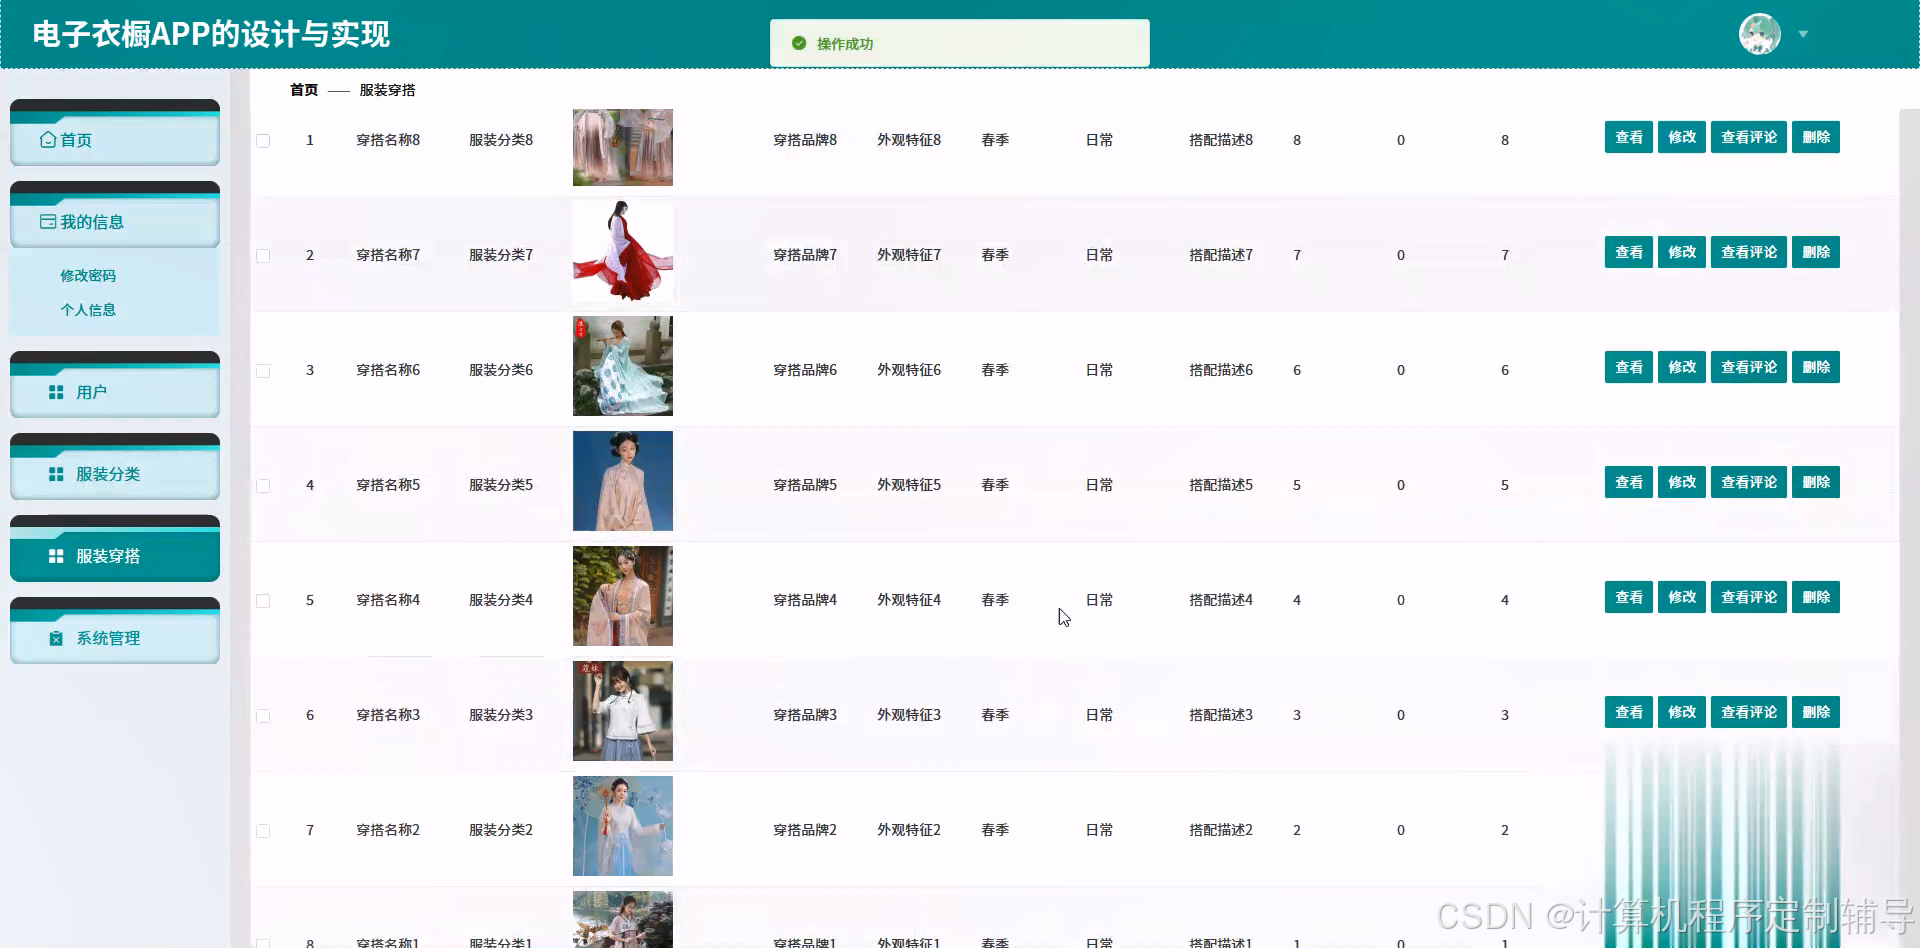The height and width of the screenshot is (948, 1920).
Task: Check the box for row 穿搭名称5
Action: point(263,486)
